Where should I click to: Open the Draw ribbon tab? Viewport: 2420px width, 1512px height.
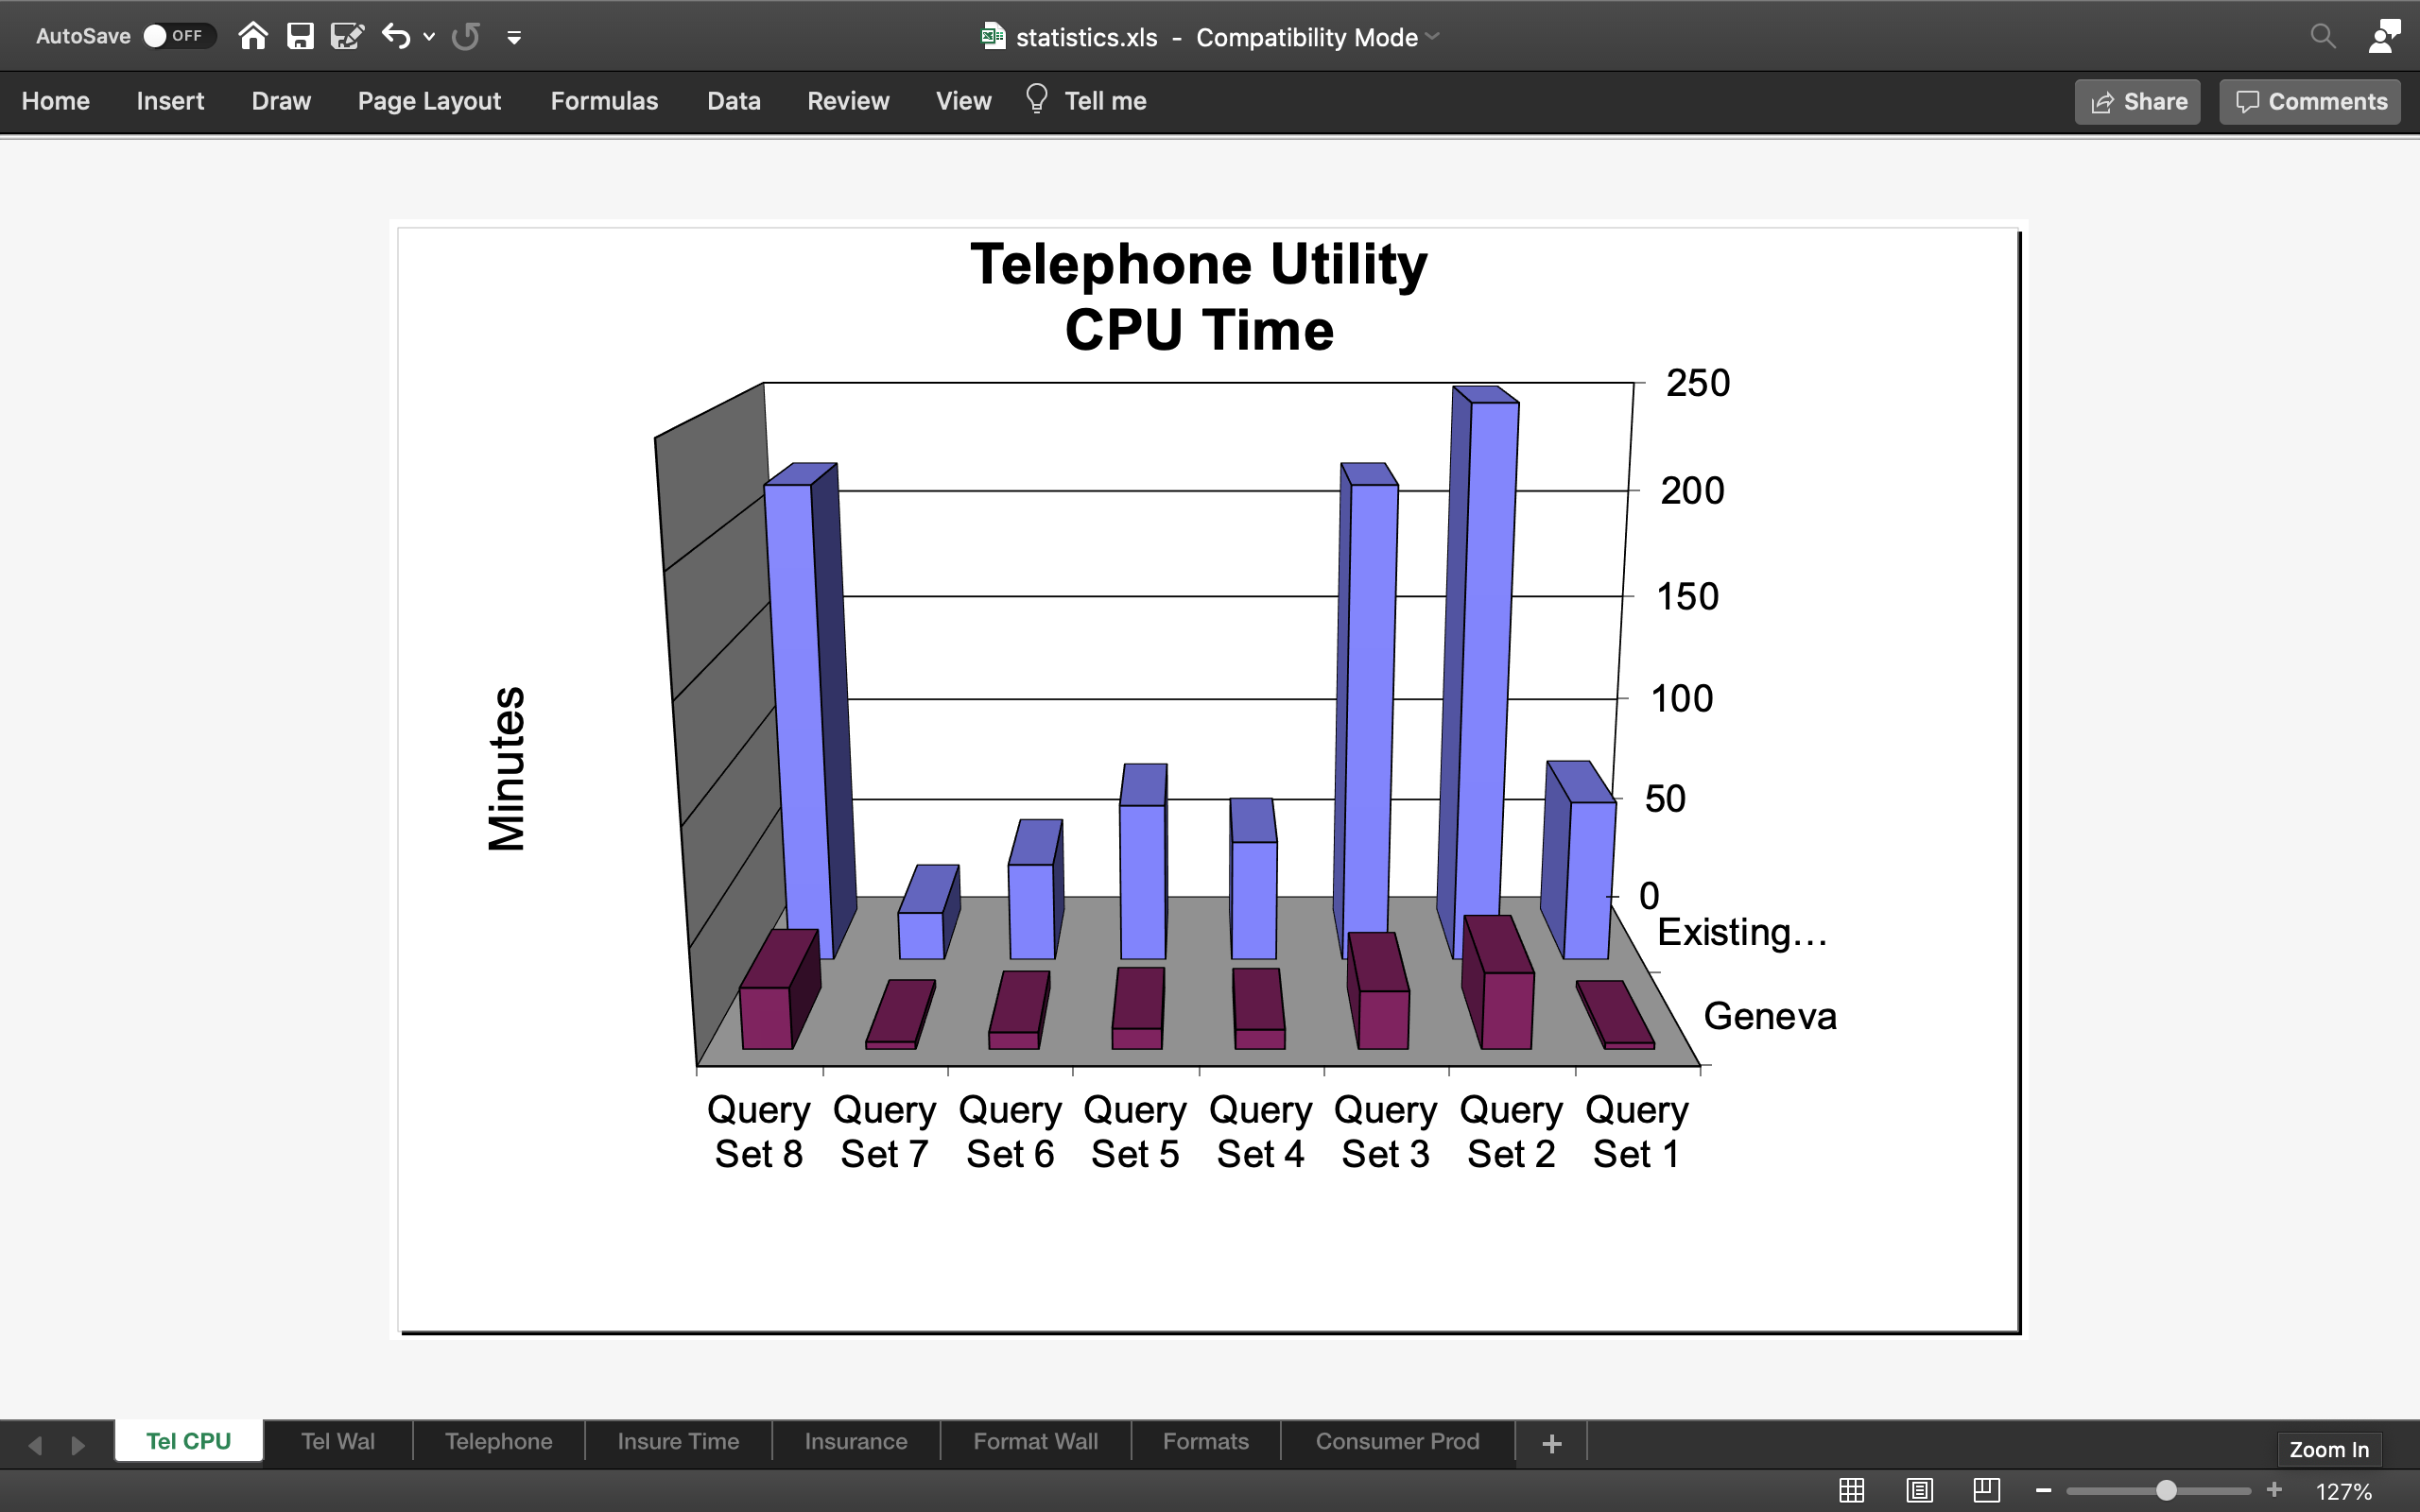(x=281, y=101)
